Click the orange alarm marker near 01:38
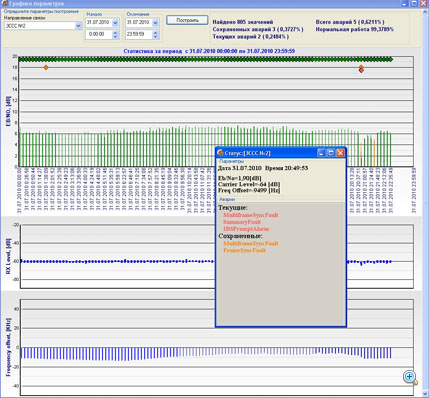Viewport: 429px width, 398px height. (46, 68)
